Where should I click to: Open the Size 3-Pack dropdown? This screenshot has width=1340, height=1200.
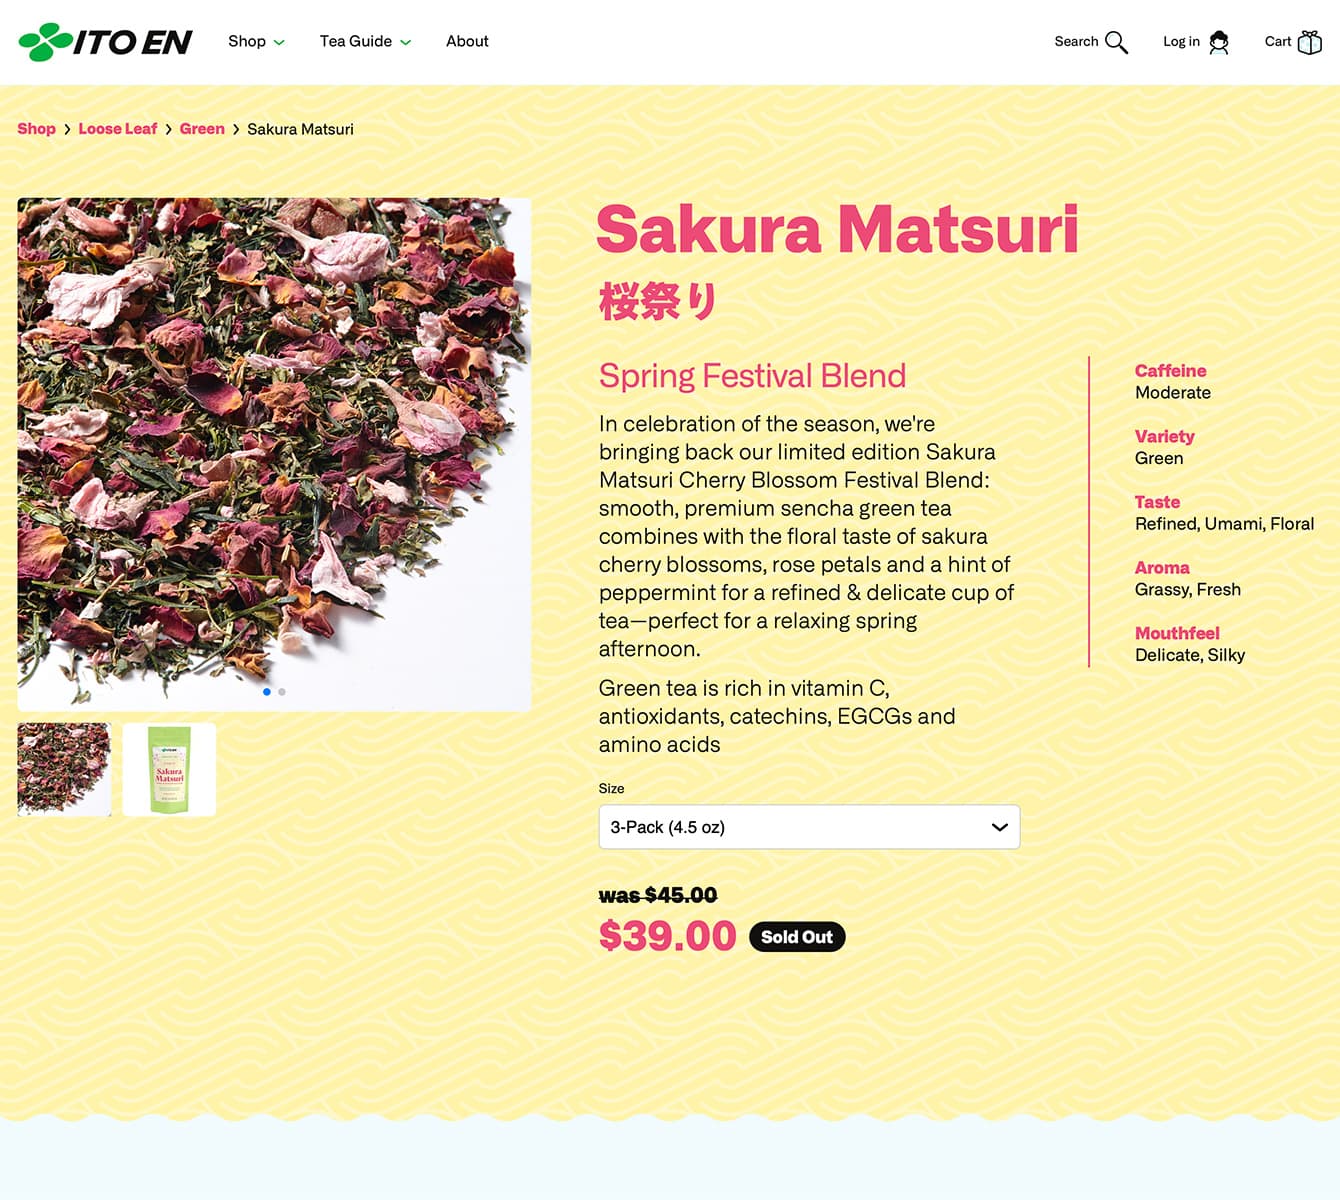point(809,827)
